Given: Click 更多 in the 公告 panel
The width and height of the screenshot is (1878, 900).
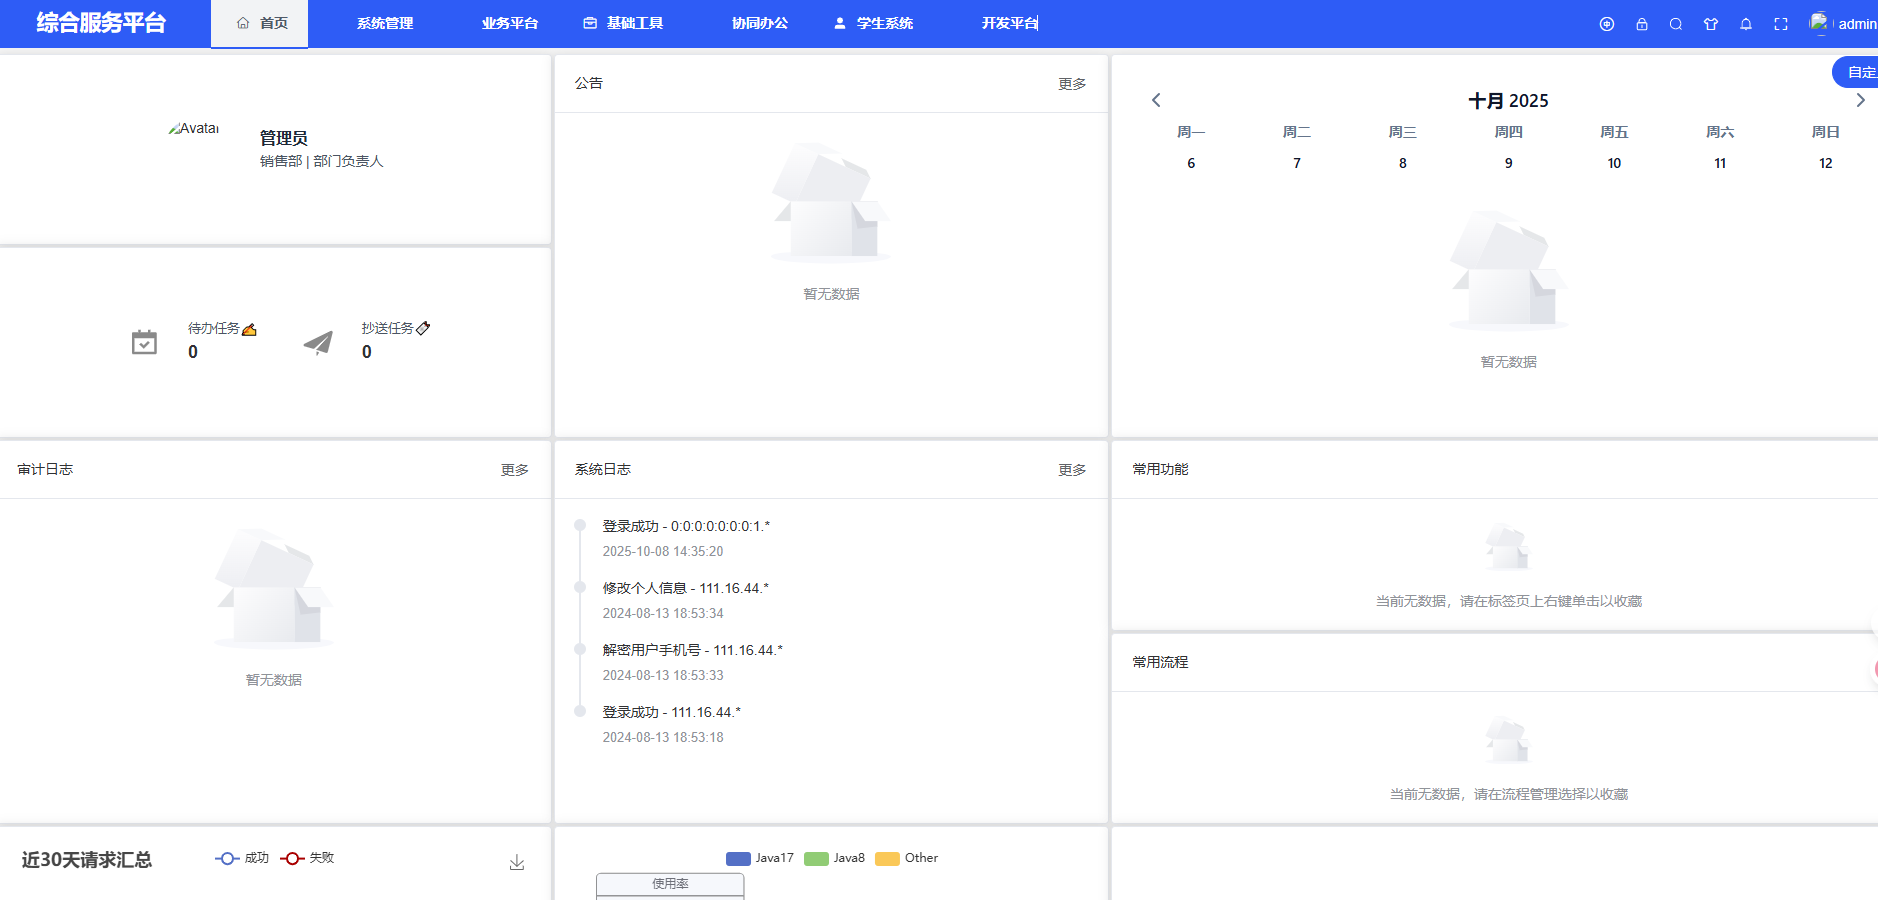Looking at the screenshot, I should pyautogui.click(x=1072, y=84).
